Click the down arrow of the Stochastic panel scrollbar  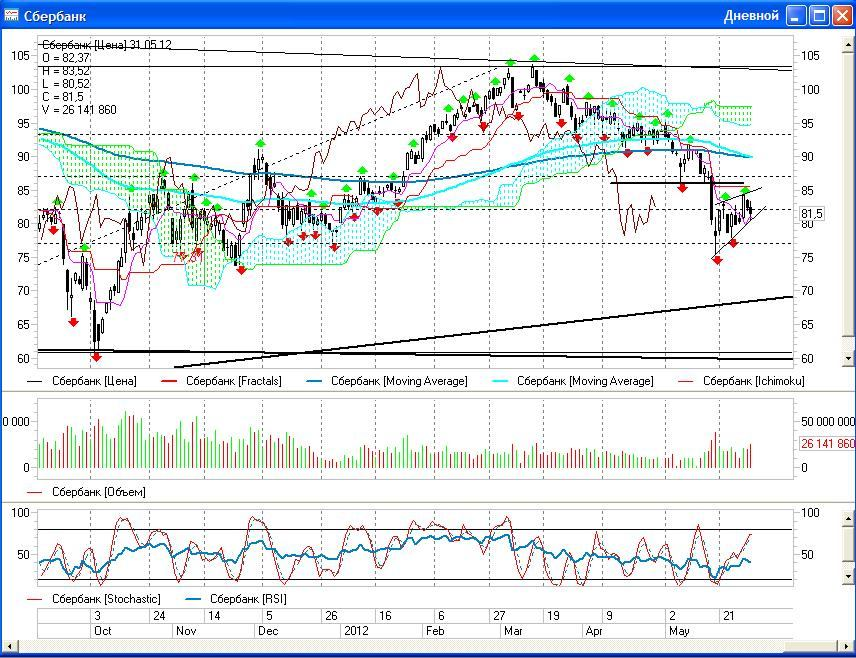[849, 576]
